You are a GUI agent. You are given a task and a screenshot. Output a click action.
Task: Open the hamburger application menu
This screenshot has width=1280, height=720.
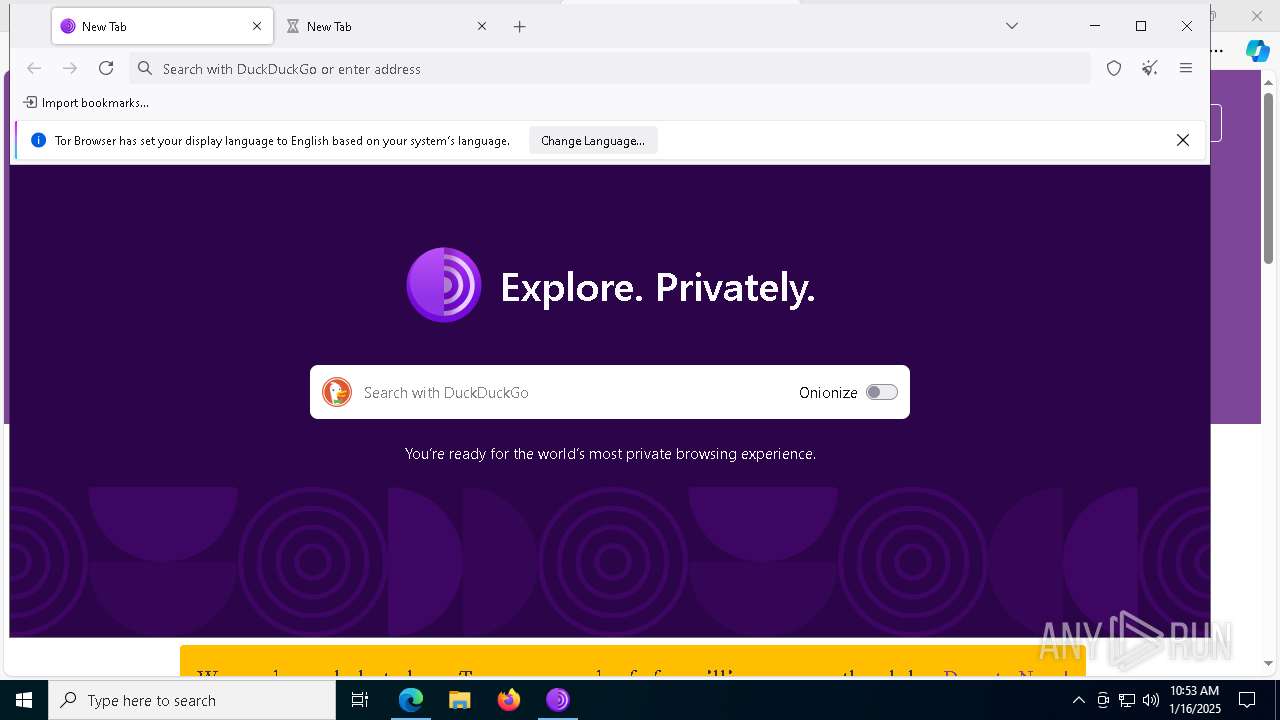pos(1186,68)
